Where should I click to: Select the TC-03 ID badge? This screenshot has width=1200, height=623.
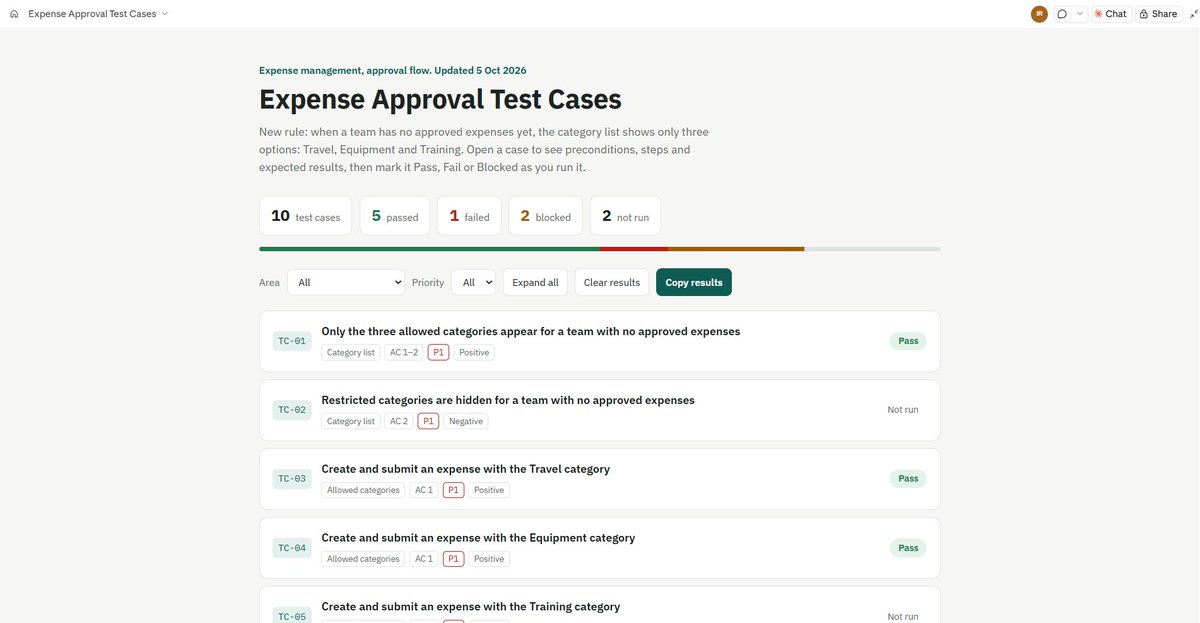coord(292,479)
